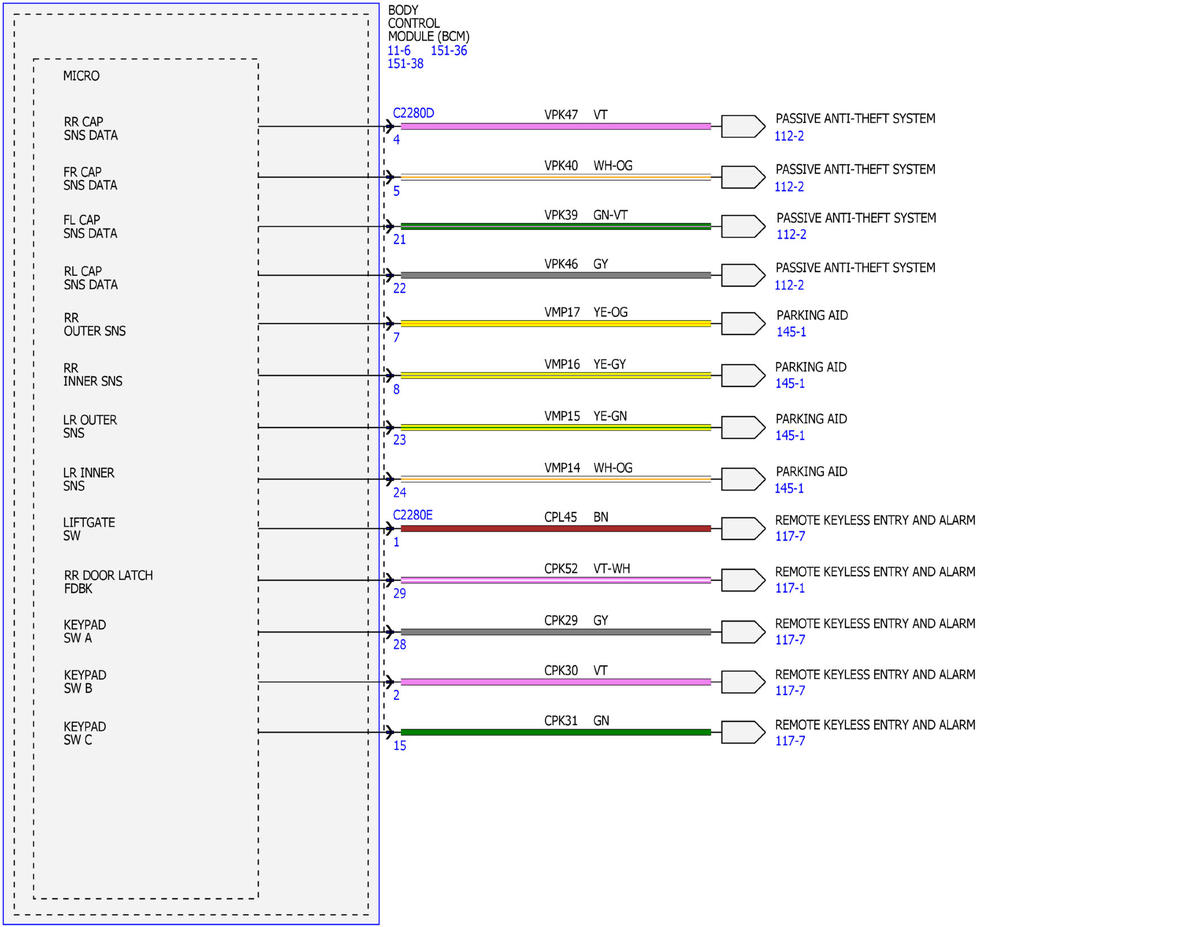
Task: Follow the 145-1 link on the VMP17 row
Action: [791, 332]
